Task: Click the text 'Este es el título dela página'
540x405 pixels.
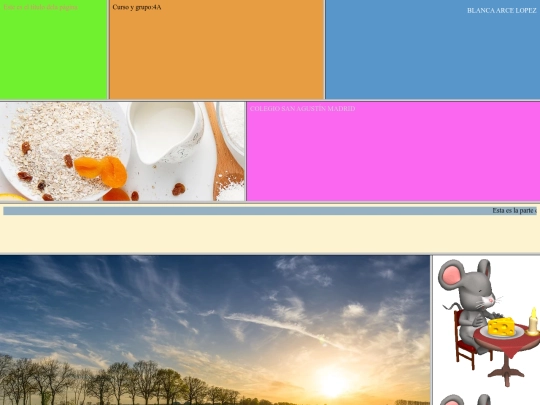Action: [x=41, y=7]
